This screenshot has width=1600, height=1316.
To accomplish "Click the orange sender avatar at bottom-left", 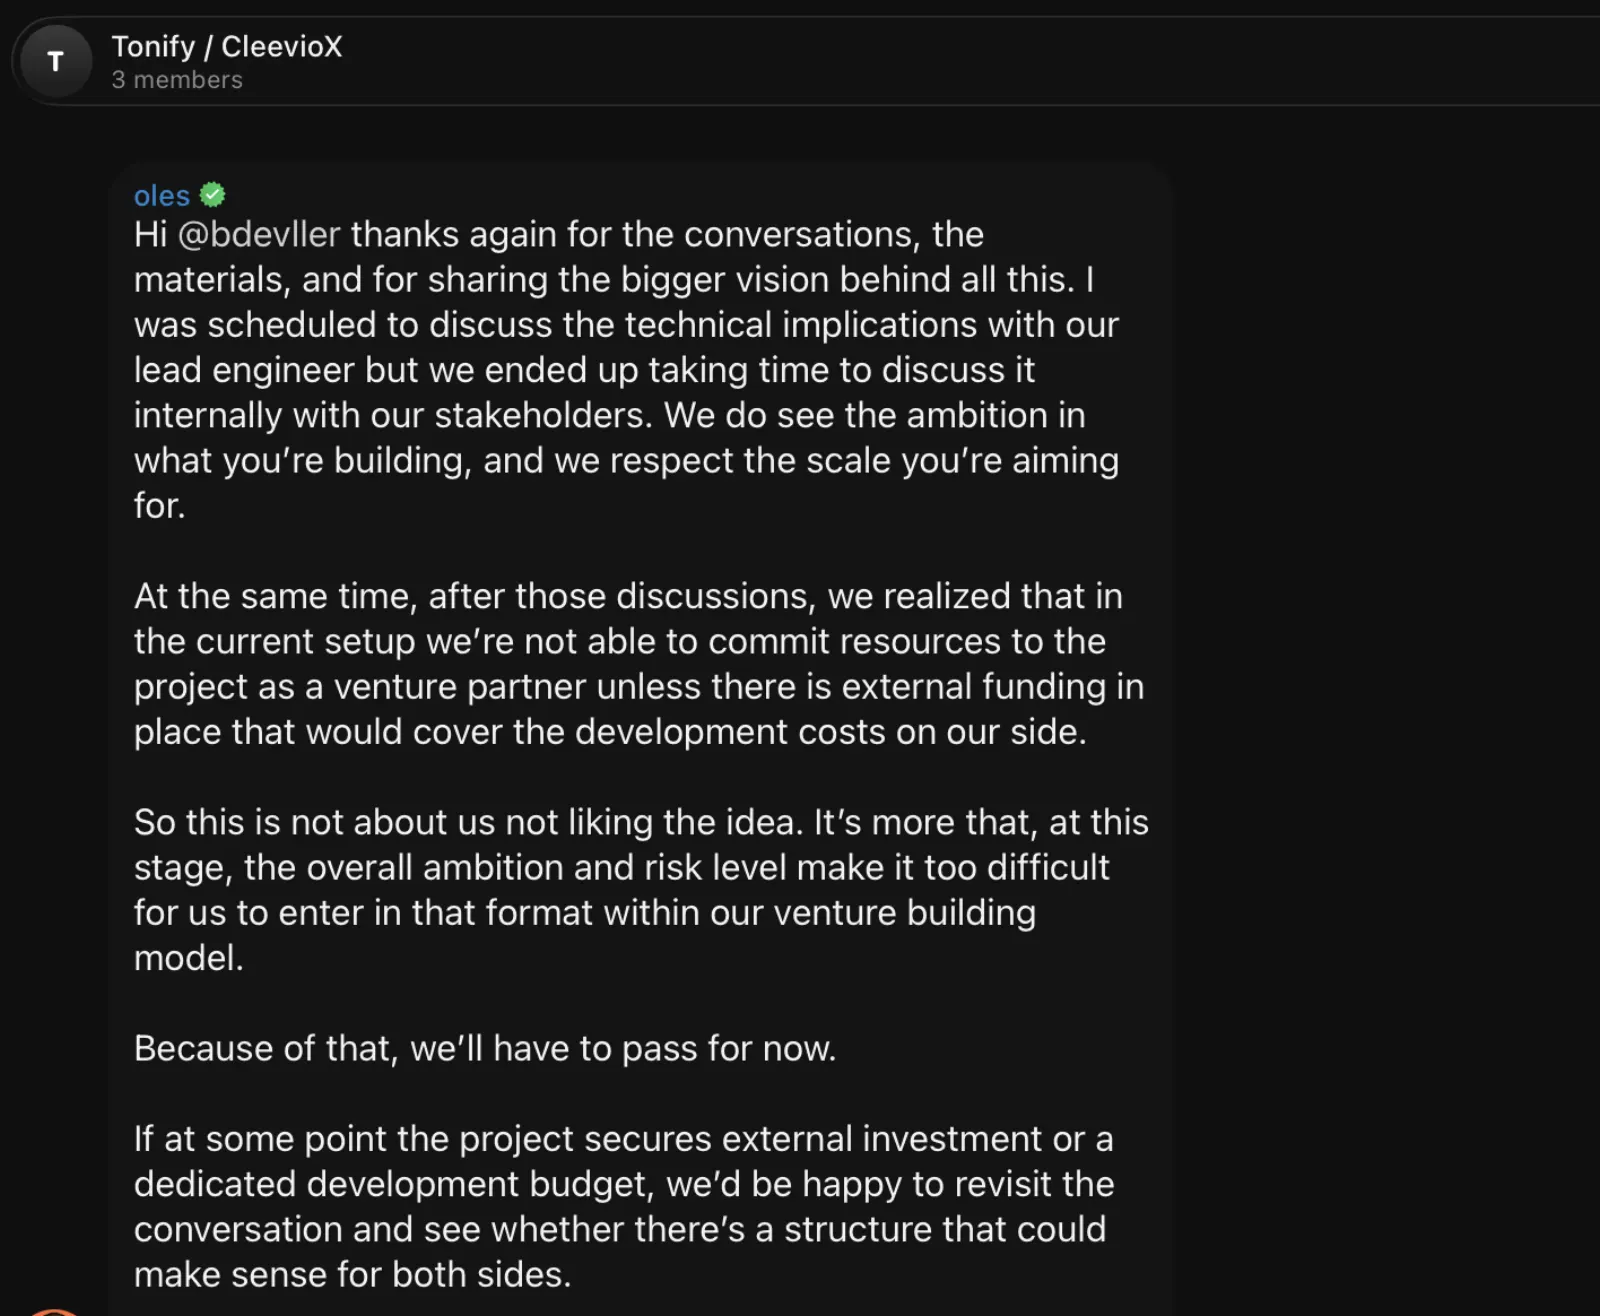I will tap(53, 1312).
